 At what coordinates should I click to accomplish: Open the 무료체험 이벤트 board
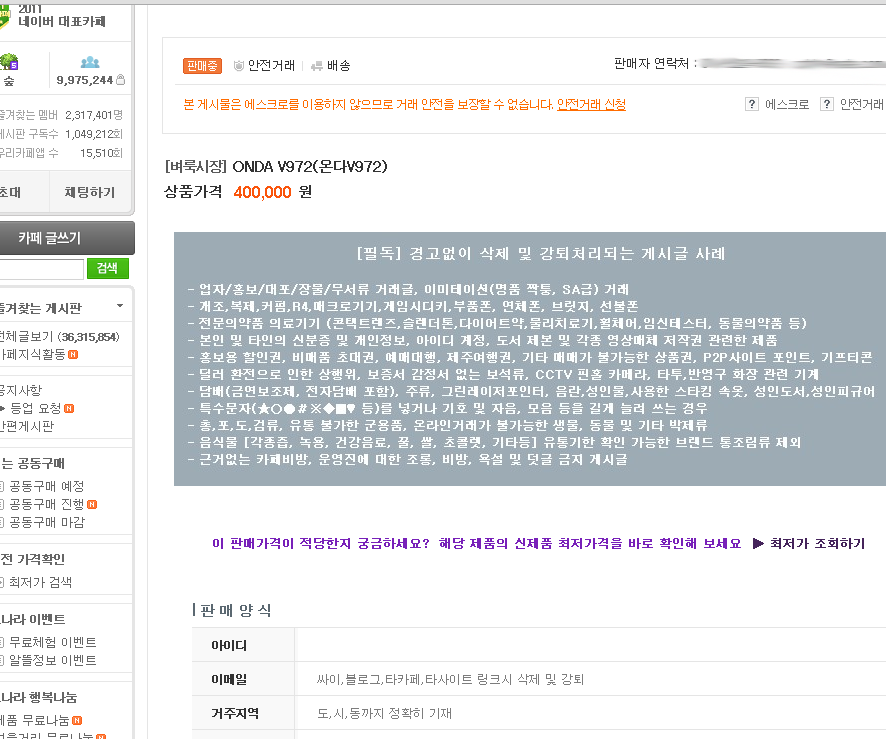[x=53, y=642]
